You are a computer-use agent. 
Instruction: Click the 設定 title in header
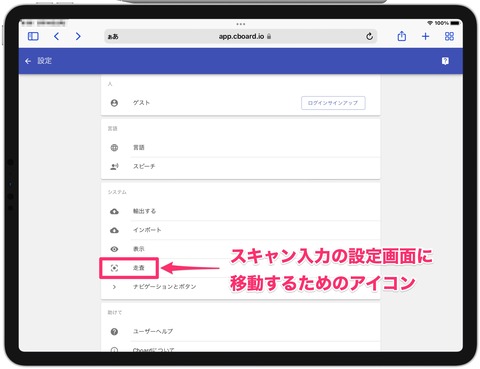click(44, 61)
